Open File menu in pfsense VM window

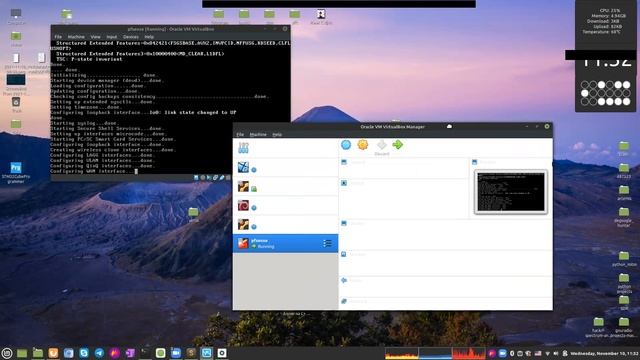58,37
